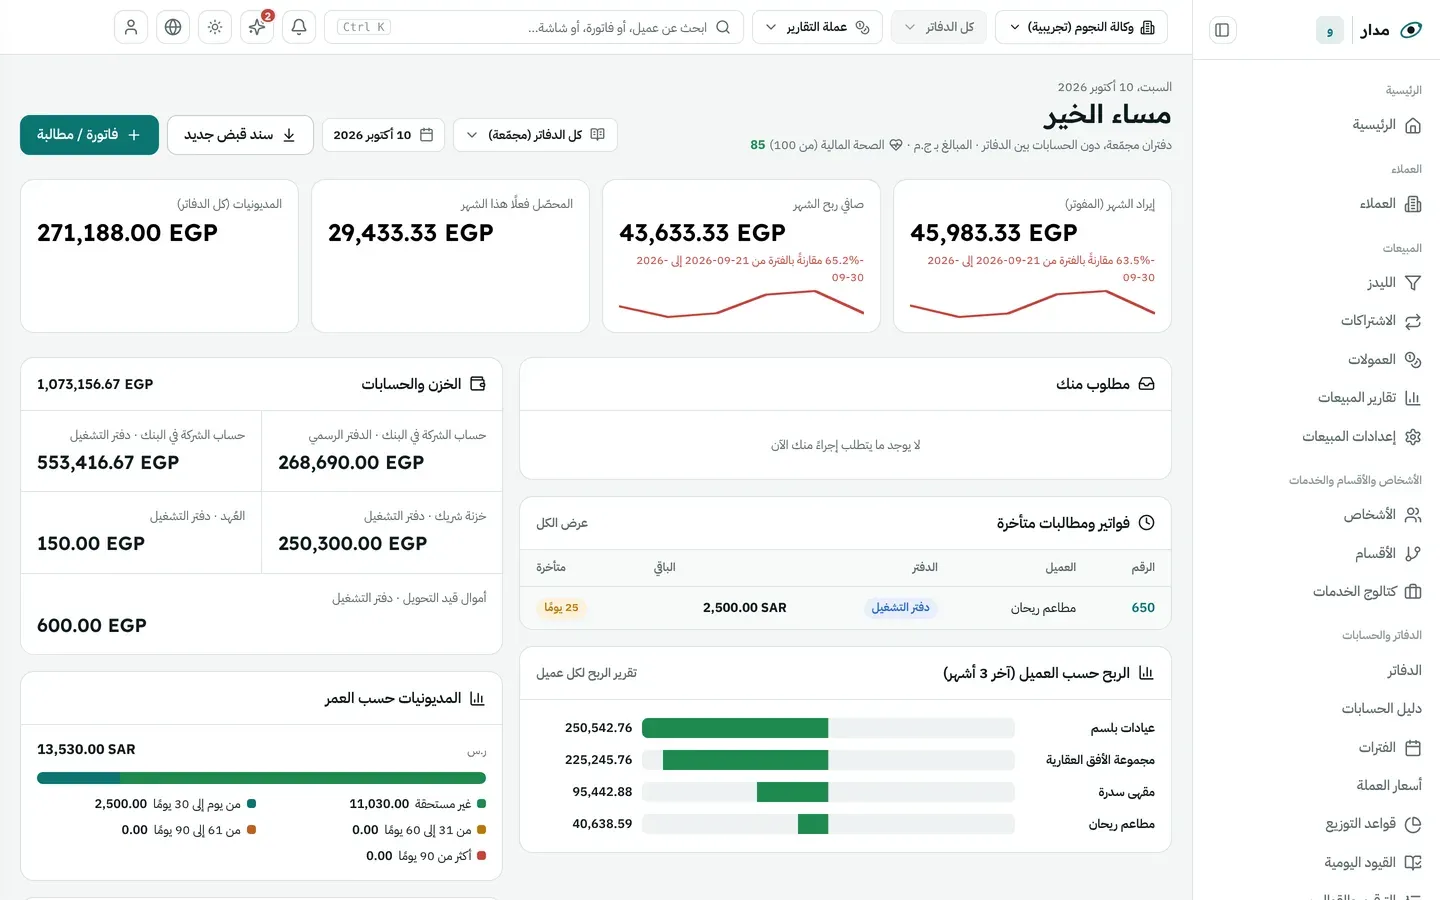The image size is (1440, 900).
Task: Click the globe language icon
Action: pyautogui.click(x=173, y=27)
